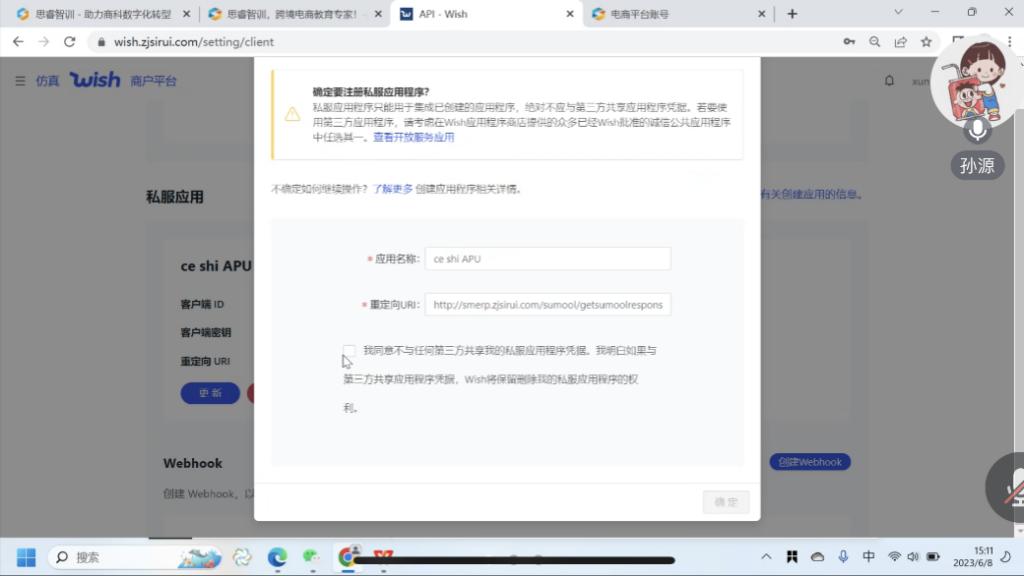
Task: Open the hamburger menu beside the Wish logo
Action: [x=20, y=81]
